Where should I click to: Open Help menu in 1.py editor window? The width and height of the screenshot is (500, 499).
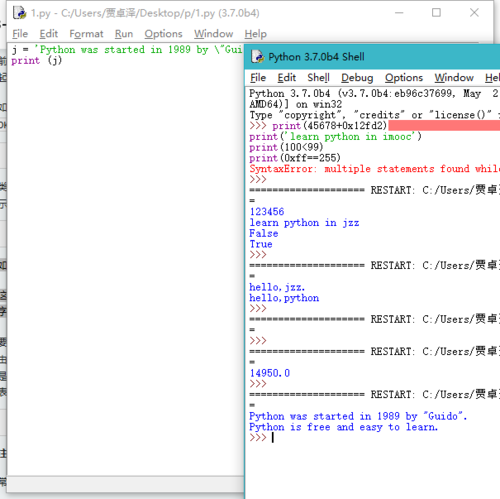[x=255, y=34]
